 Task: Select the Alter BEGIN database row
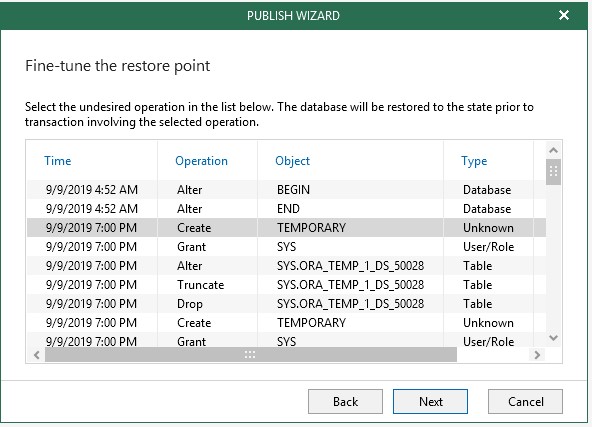coord(287,190)
